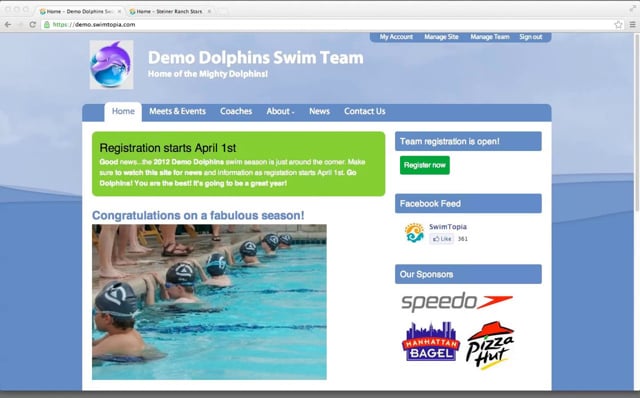The height and width of the screenshot is (398, 640).
Task: Click 'Congratulations on a fabulous season!' heading
Action: point(198,215)
